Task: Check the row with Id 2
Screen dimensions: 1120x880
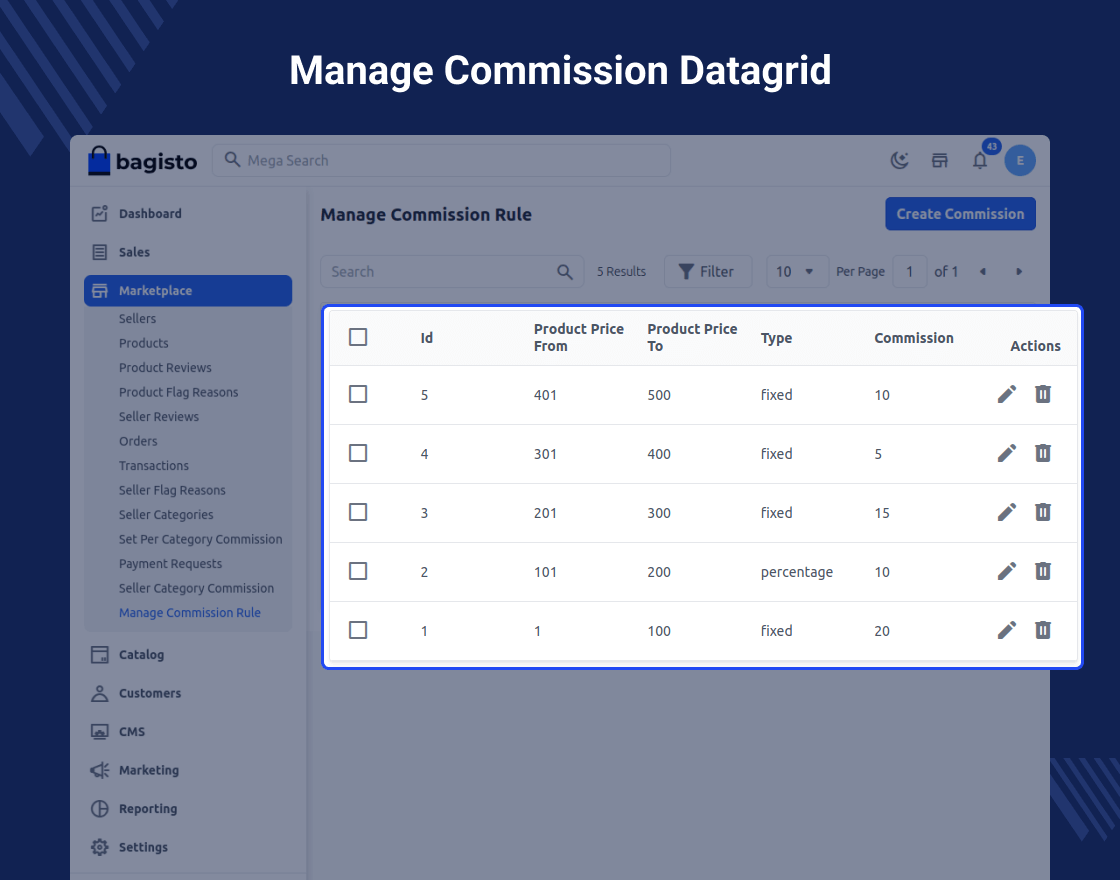Action: 358,571
